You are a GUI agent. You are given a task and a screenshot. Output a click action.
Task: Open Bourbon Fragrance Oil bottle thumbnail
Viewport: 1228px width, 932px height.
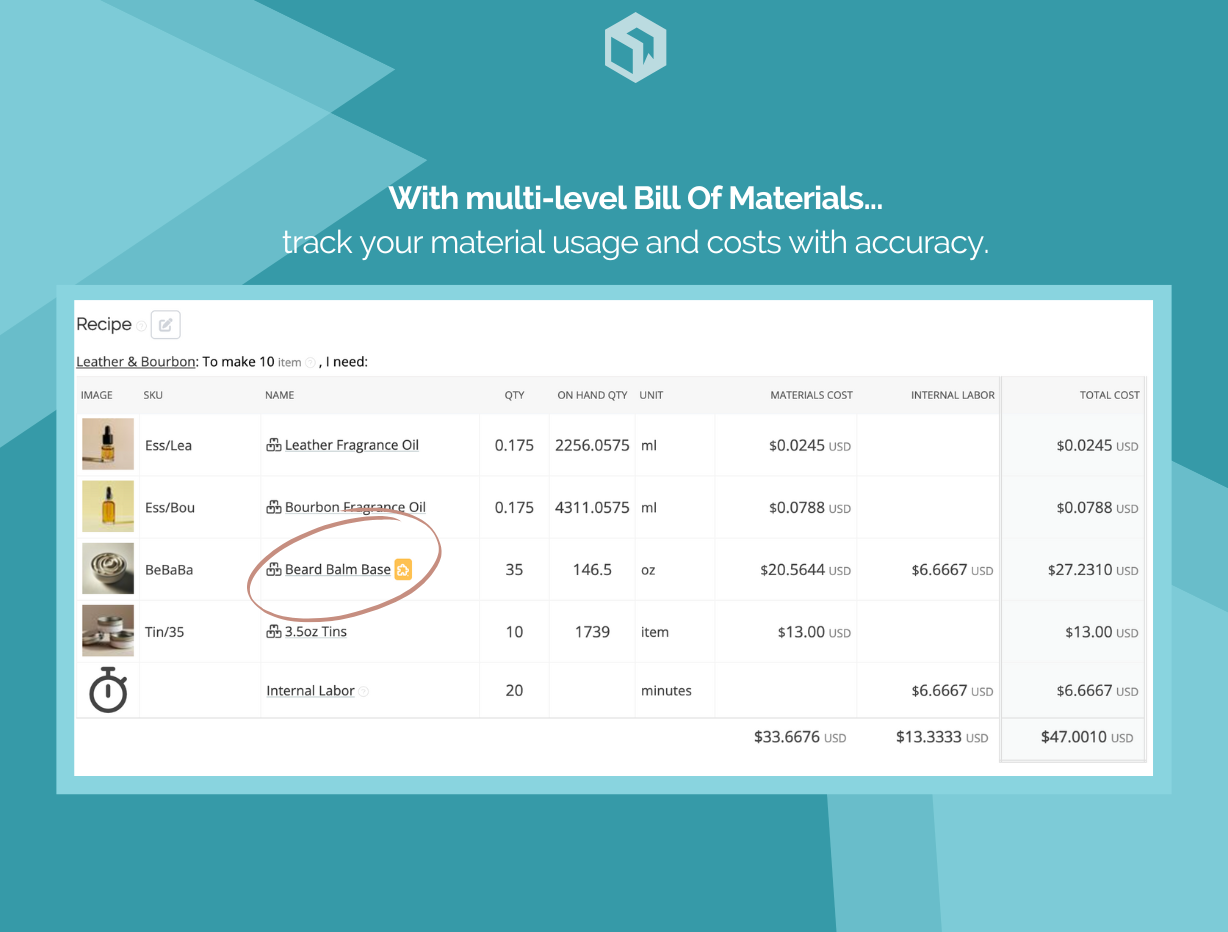point(108,506)
